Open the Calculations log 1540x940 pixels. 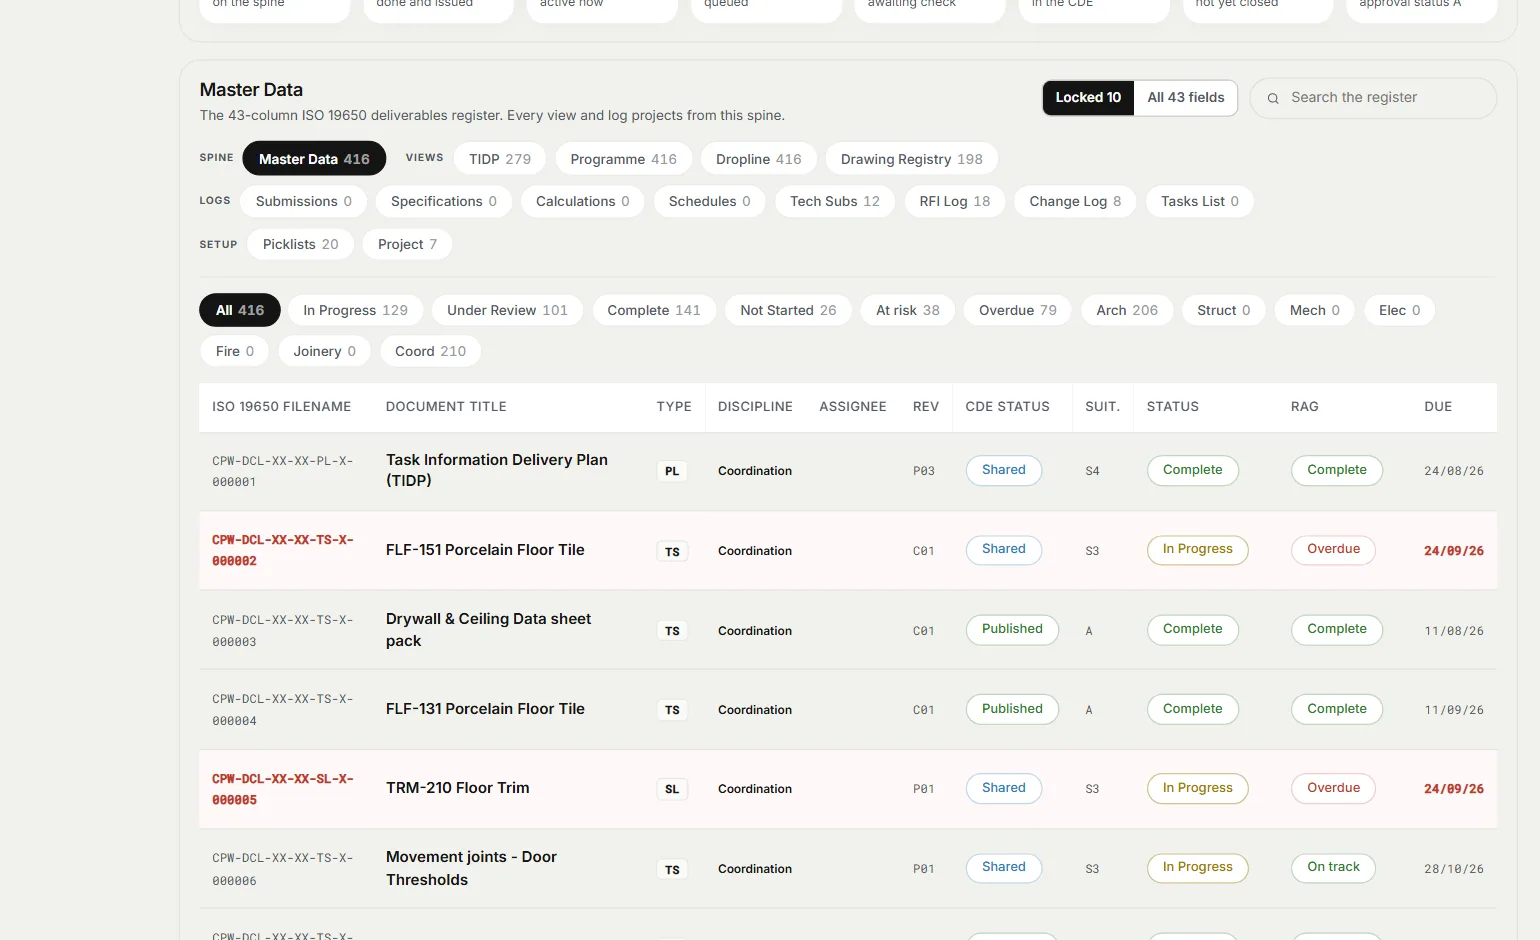(582, 201)
